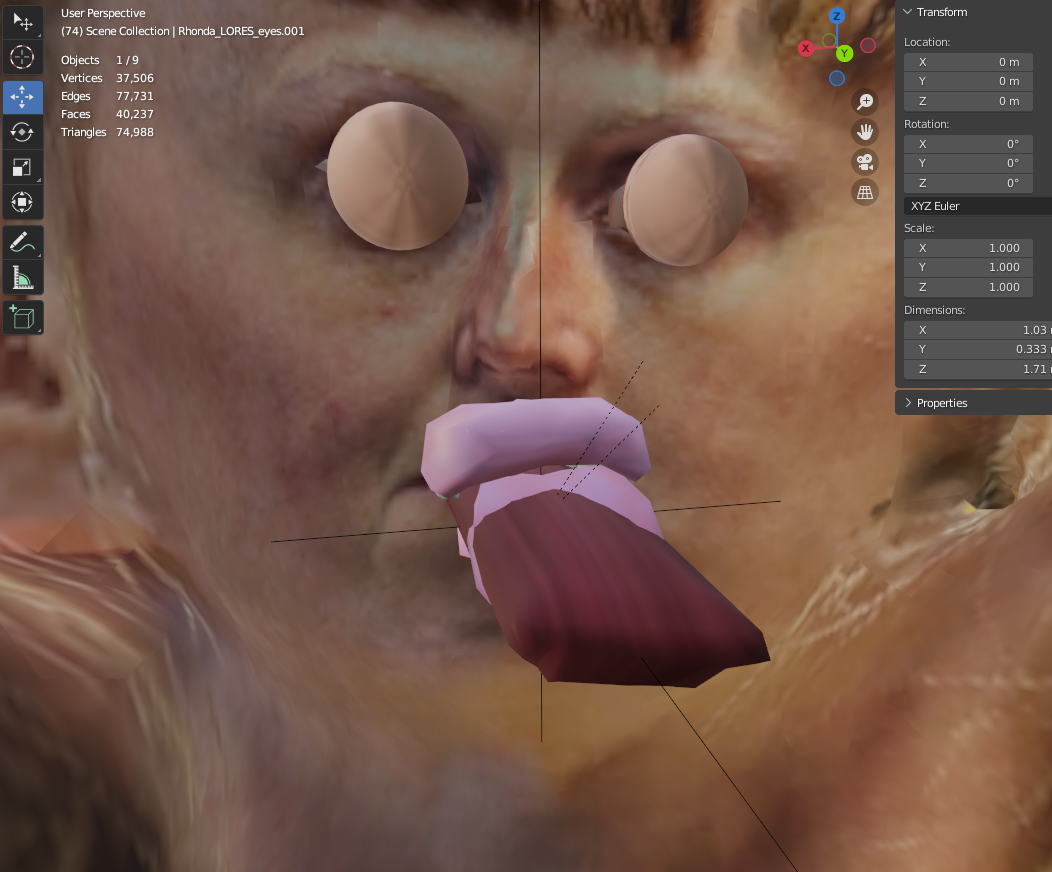The height and width of the screenshot is (872, 1052).
Task: Click the negative X red gizmo circle
Action: click(868, 46)
